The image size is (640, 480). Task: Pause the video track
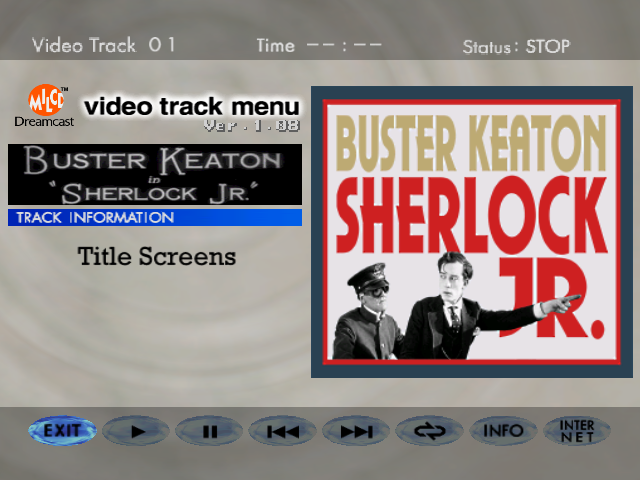point(209,431)
